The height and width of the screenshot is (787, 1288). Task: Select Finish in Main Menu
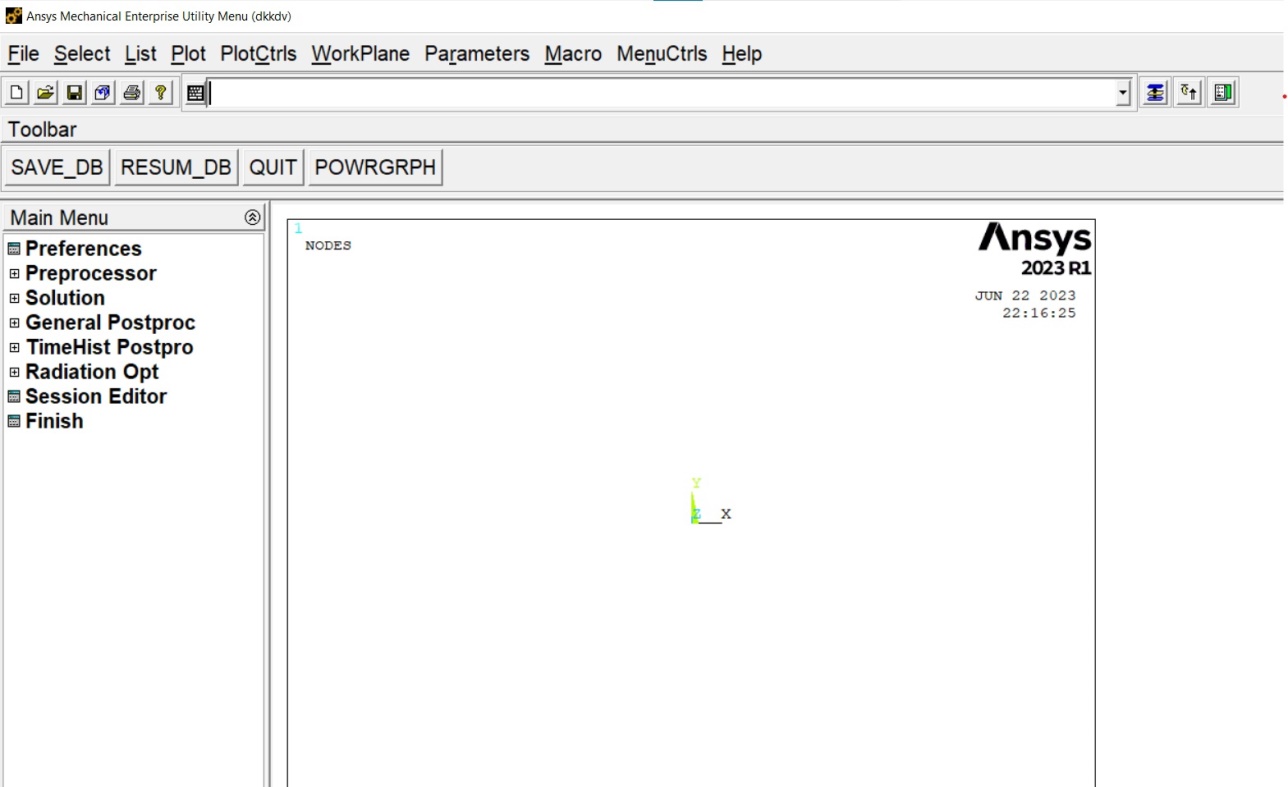click(x=54, y=421)
